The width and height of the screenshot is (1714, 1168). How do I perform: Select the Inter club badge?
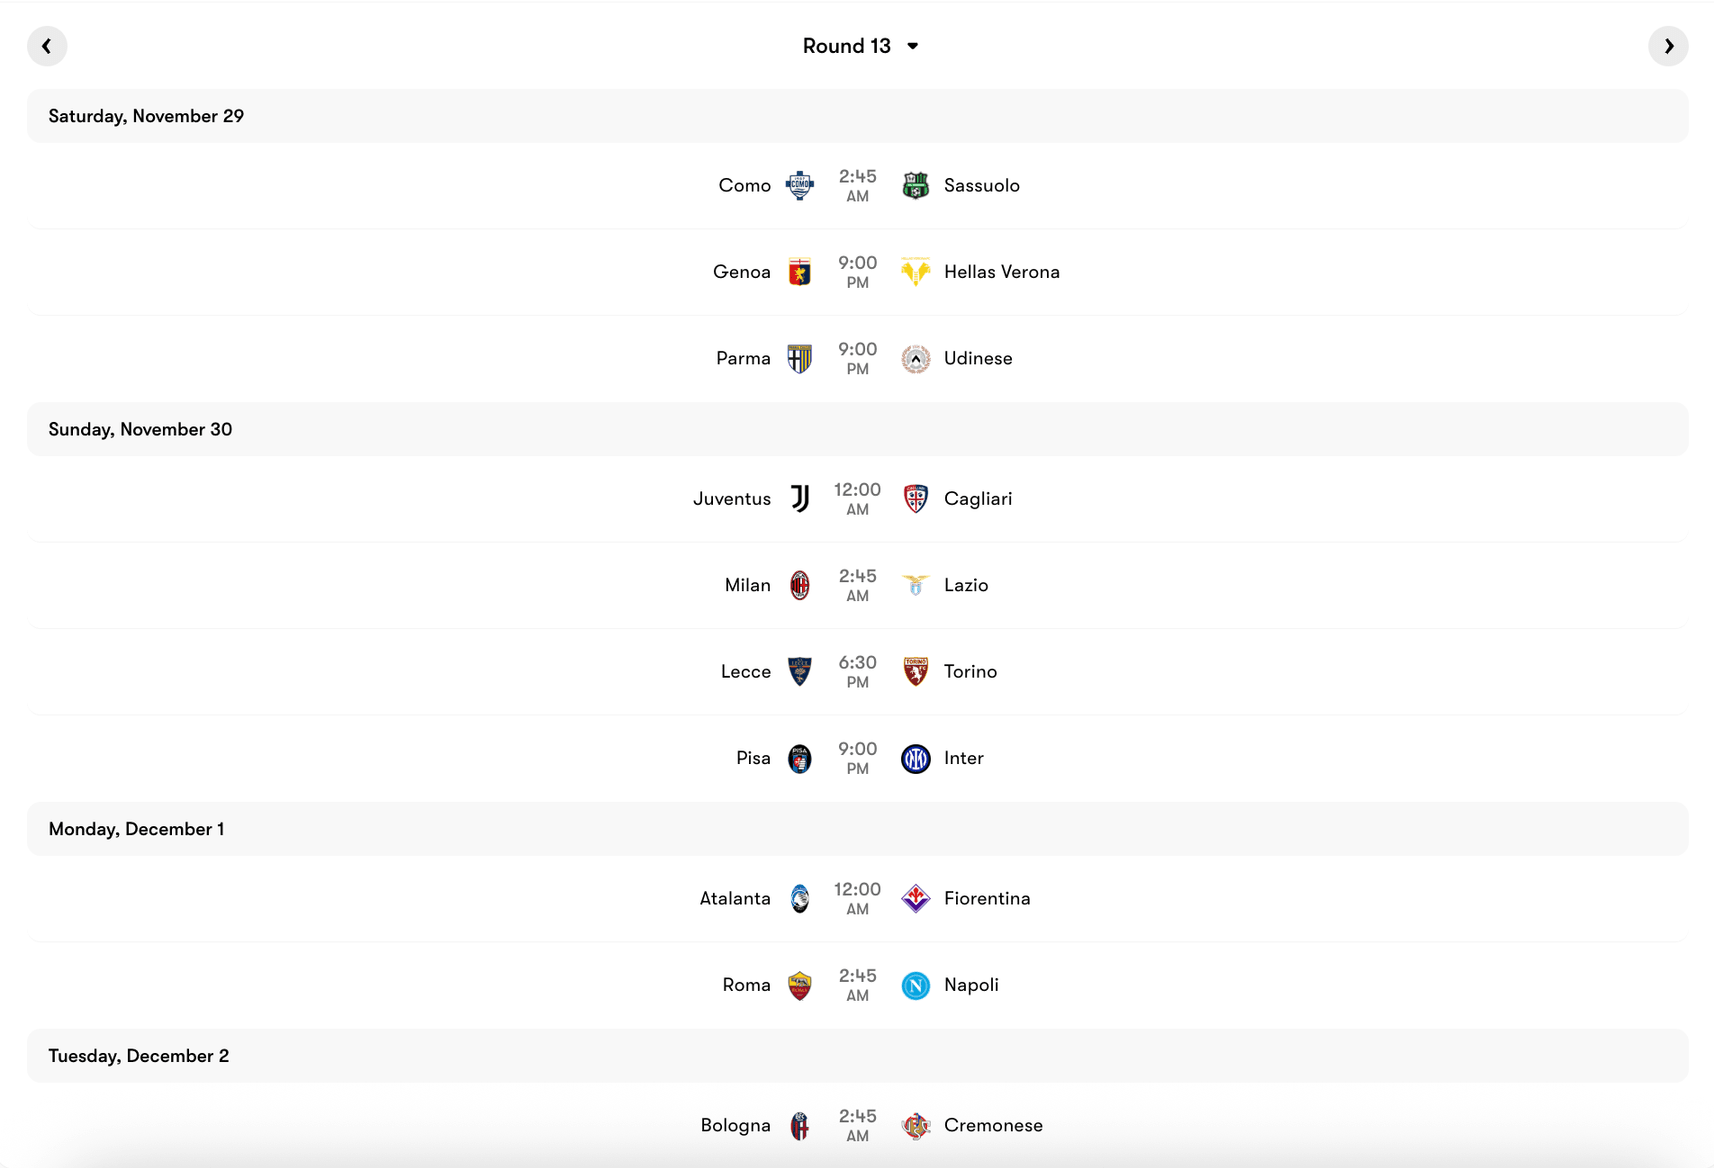(915, 758)
